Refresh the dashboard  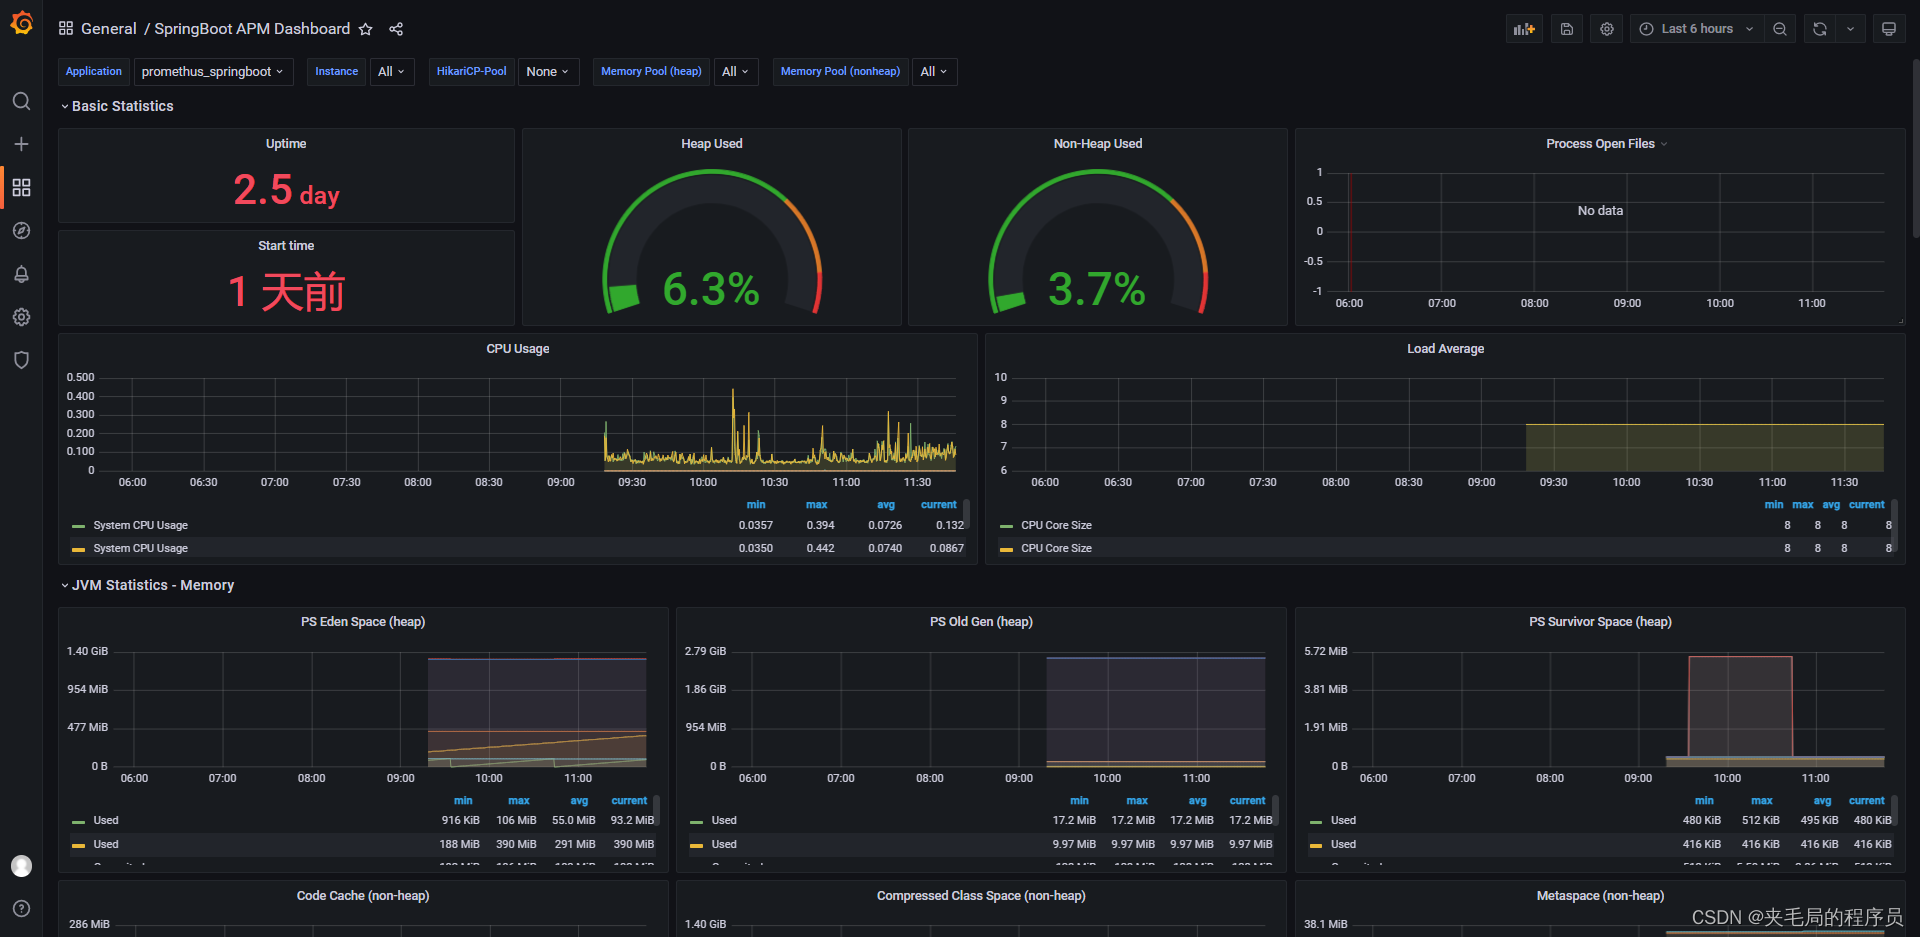point(1820,29)
